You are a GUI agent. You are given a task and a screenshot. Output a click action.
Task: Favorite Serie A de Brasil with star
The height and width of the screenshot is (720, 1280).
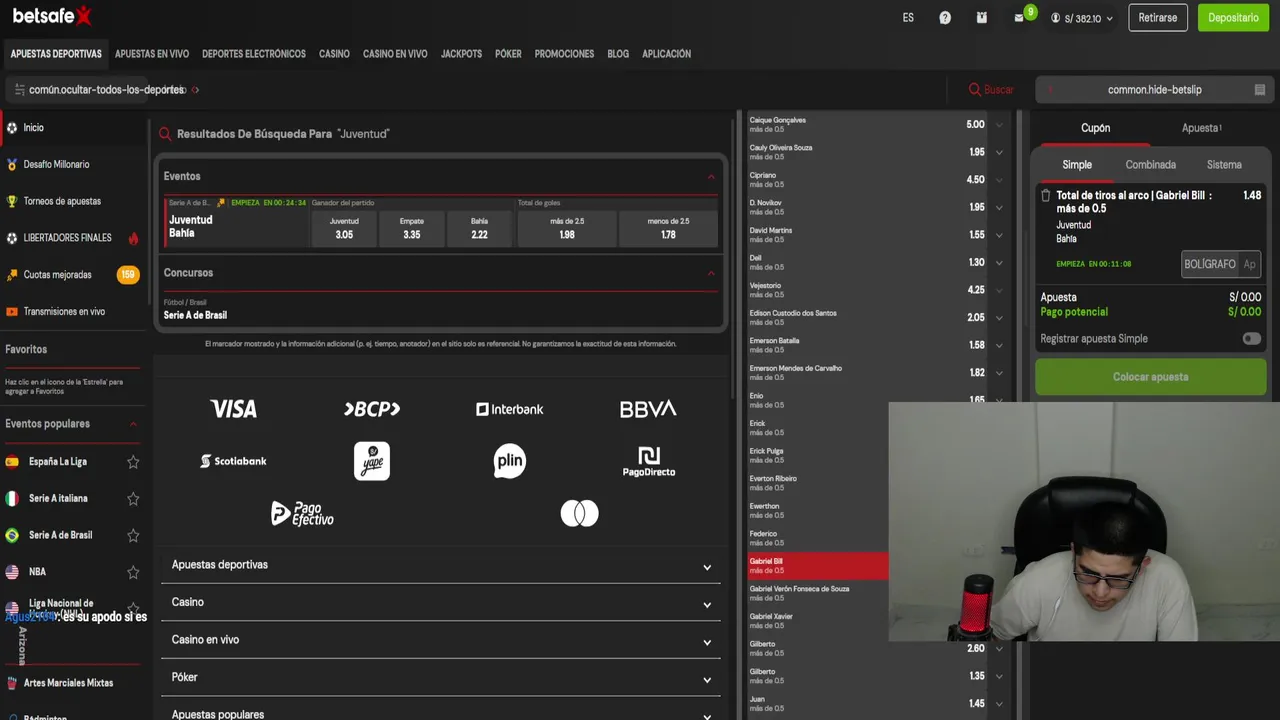tap(133, 536)
